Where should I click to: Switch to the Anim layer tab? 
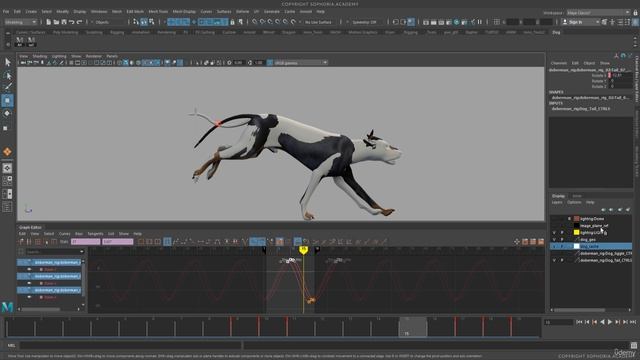[577, 196]
